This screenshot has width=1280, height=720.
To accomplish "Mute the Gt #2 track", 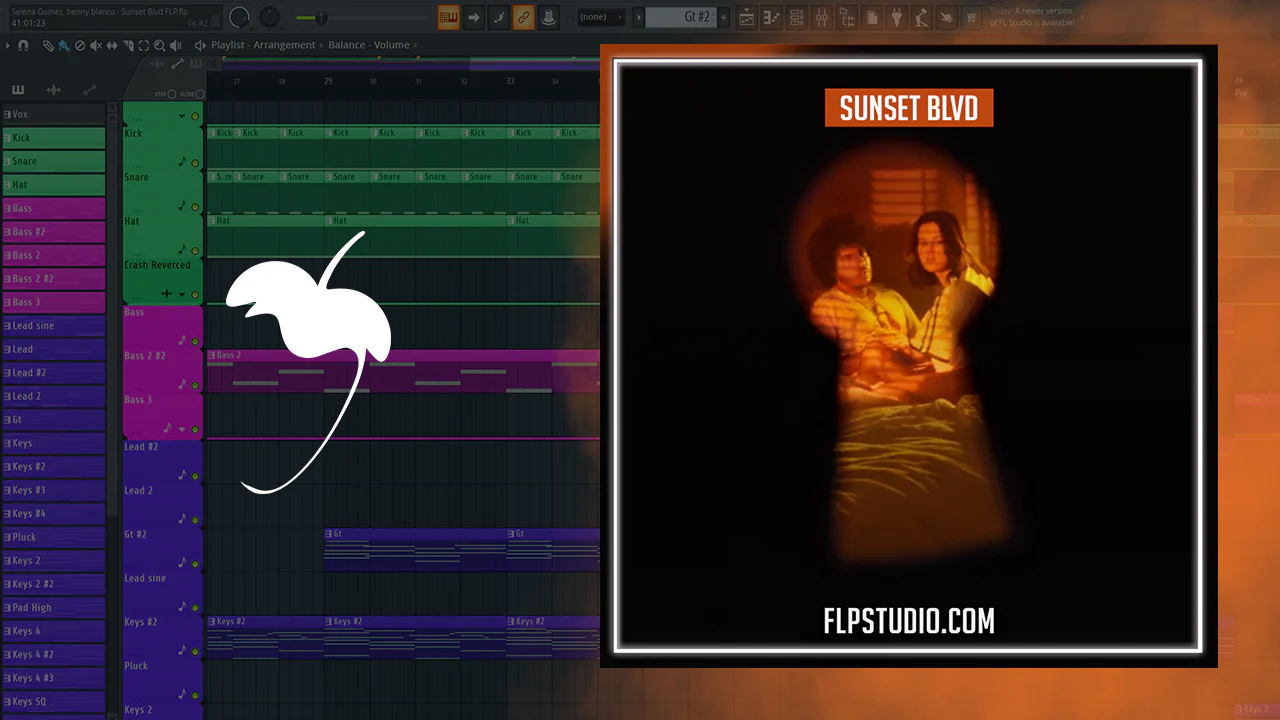I will 195,563.
